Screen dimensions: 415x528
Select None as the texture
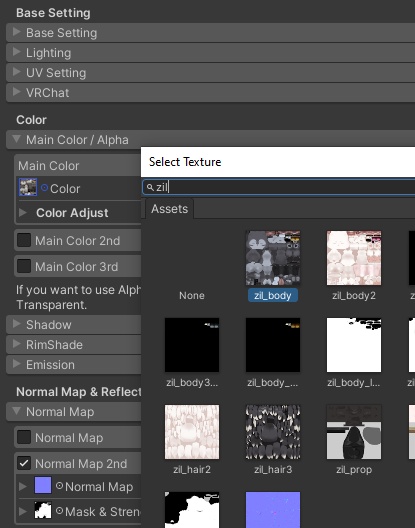[x=192, y=295]
